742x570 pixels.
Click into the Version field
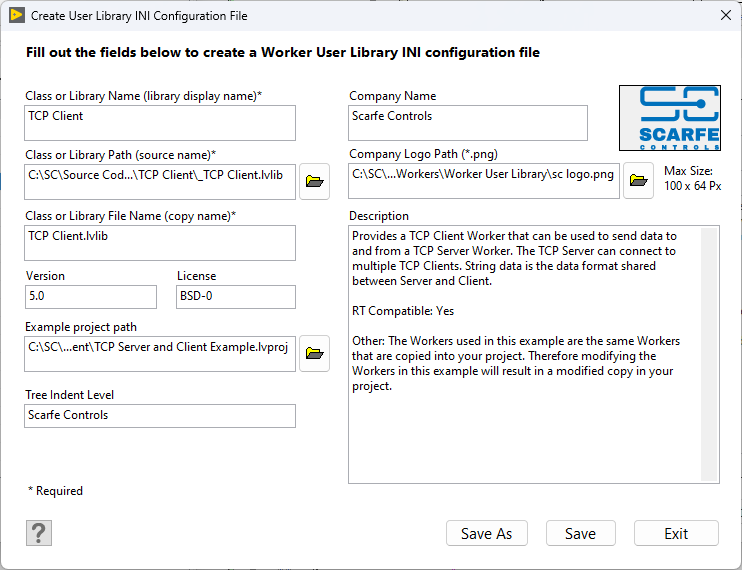point(90,297)
